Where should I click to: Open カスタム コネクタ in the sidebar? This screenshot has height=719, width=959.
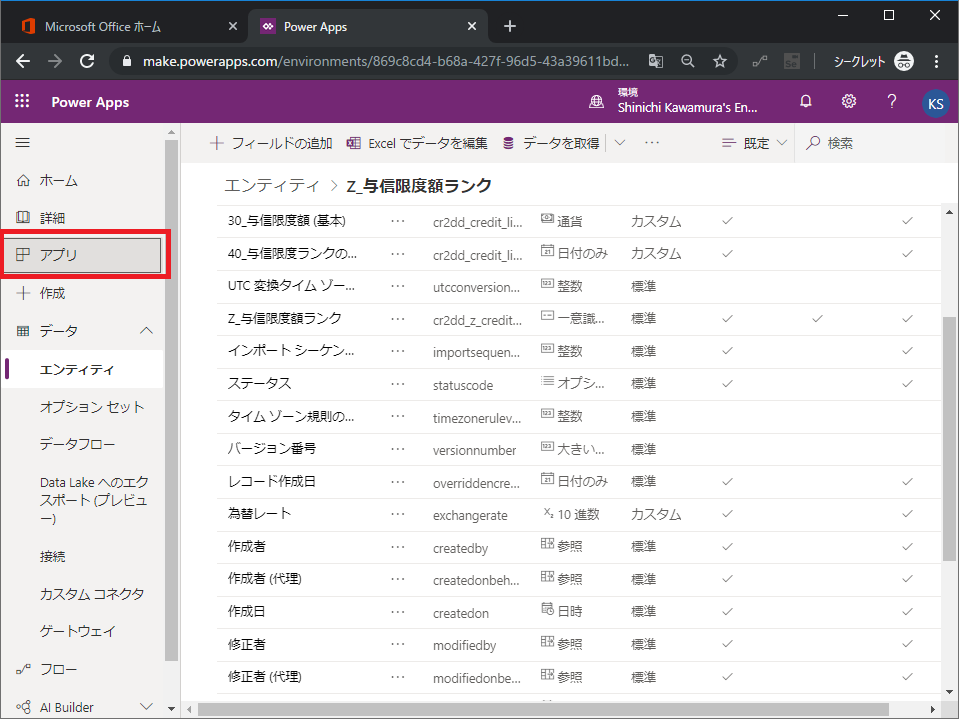point(92,594)
